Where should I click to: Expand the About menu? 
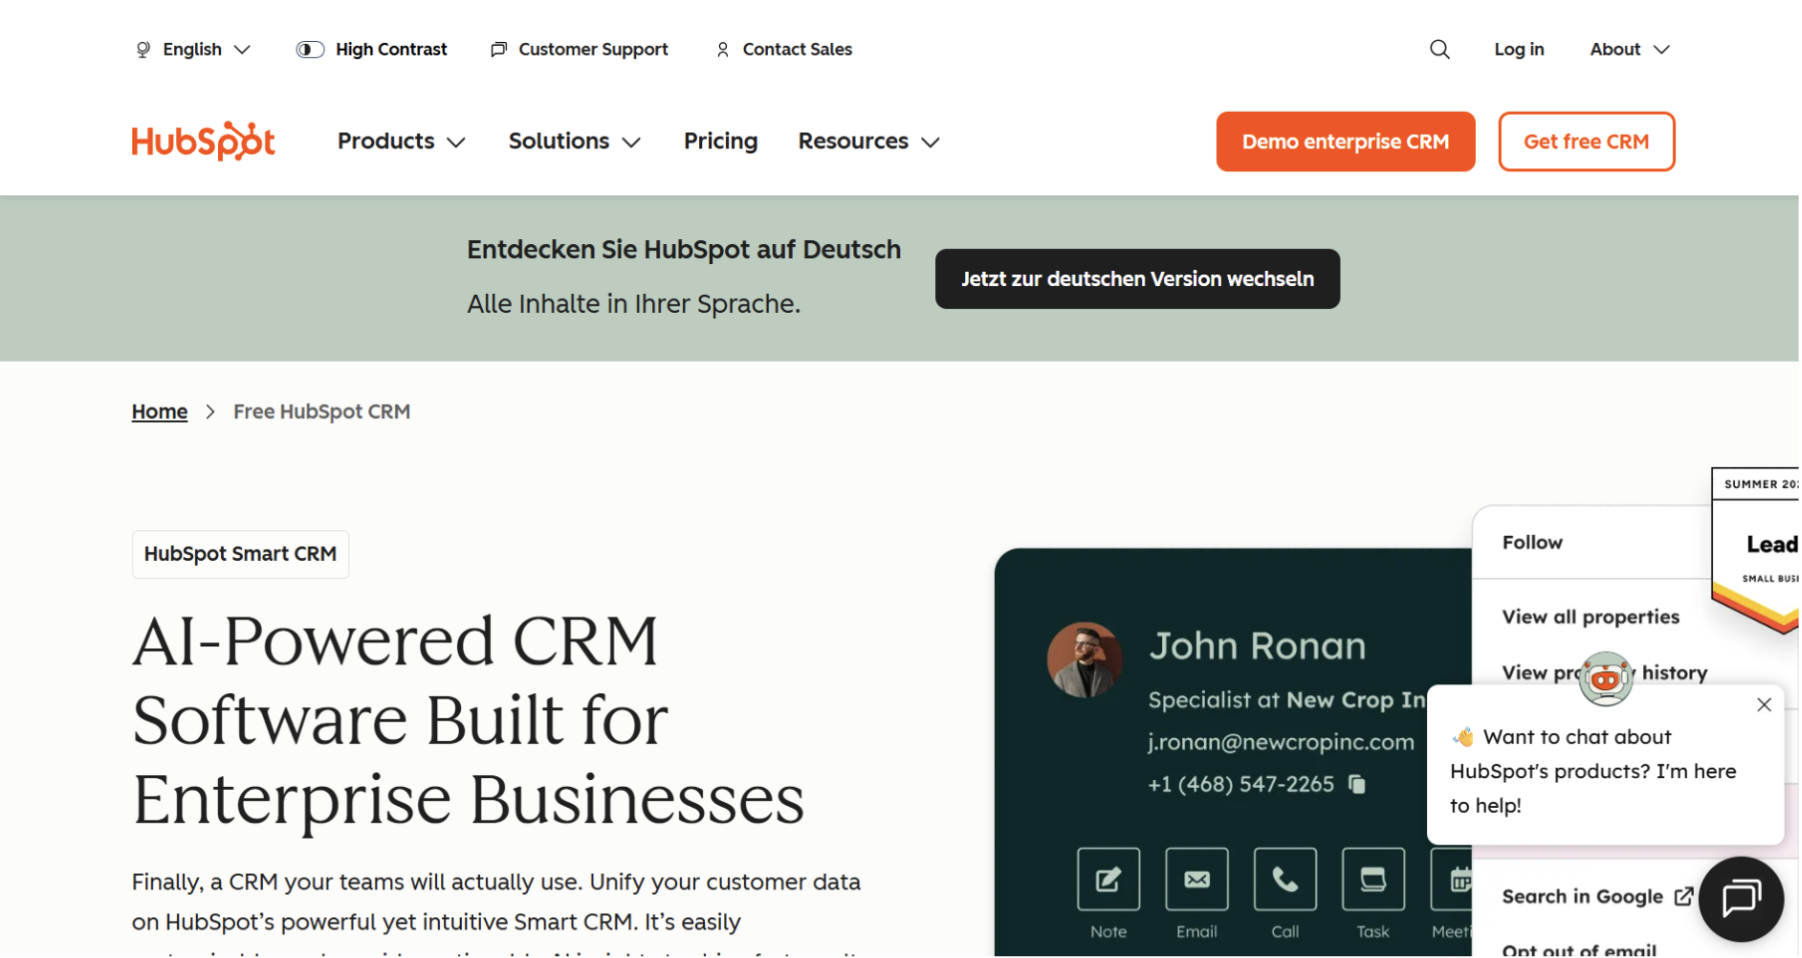tap(1629, 49)
